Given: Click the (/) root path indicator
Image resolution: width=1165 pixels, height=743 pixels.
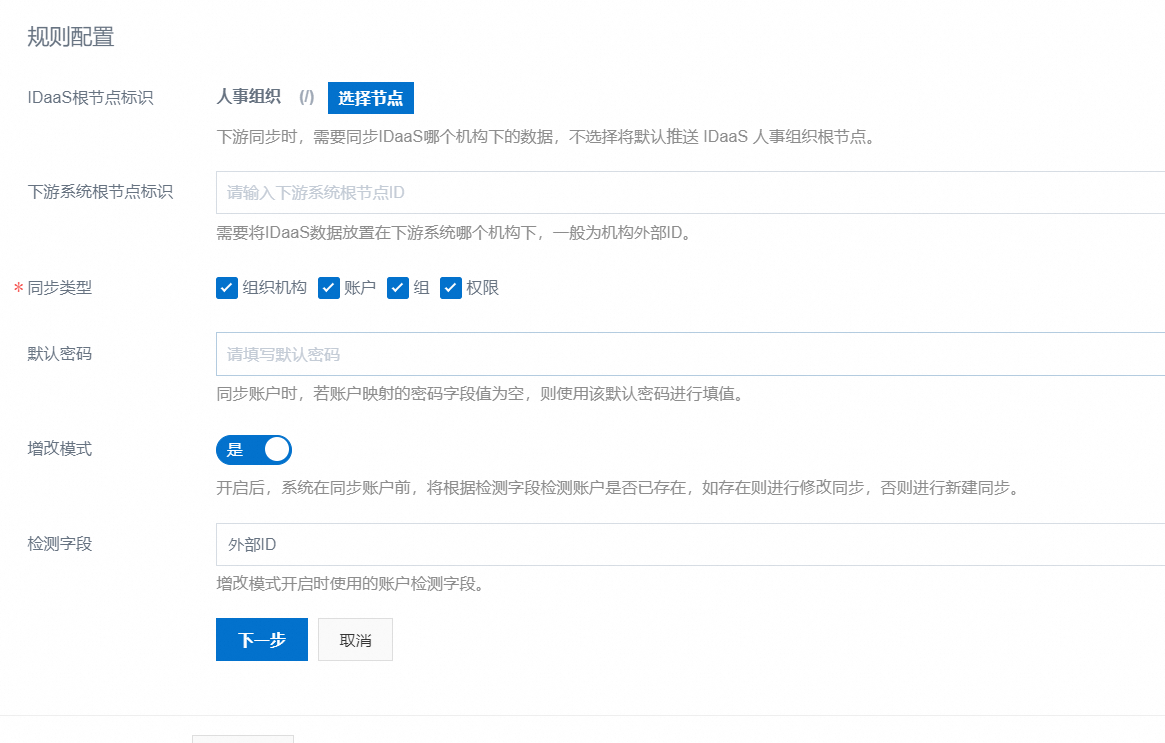Looking at the screenshot, I should [x=306, y=98].
